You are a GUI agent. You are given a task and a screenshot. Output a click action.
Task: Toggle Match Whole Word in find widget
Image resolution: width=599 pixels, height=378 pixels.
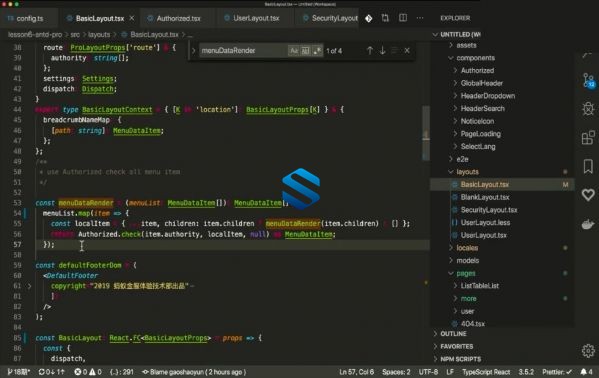pos(305,50)
